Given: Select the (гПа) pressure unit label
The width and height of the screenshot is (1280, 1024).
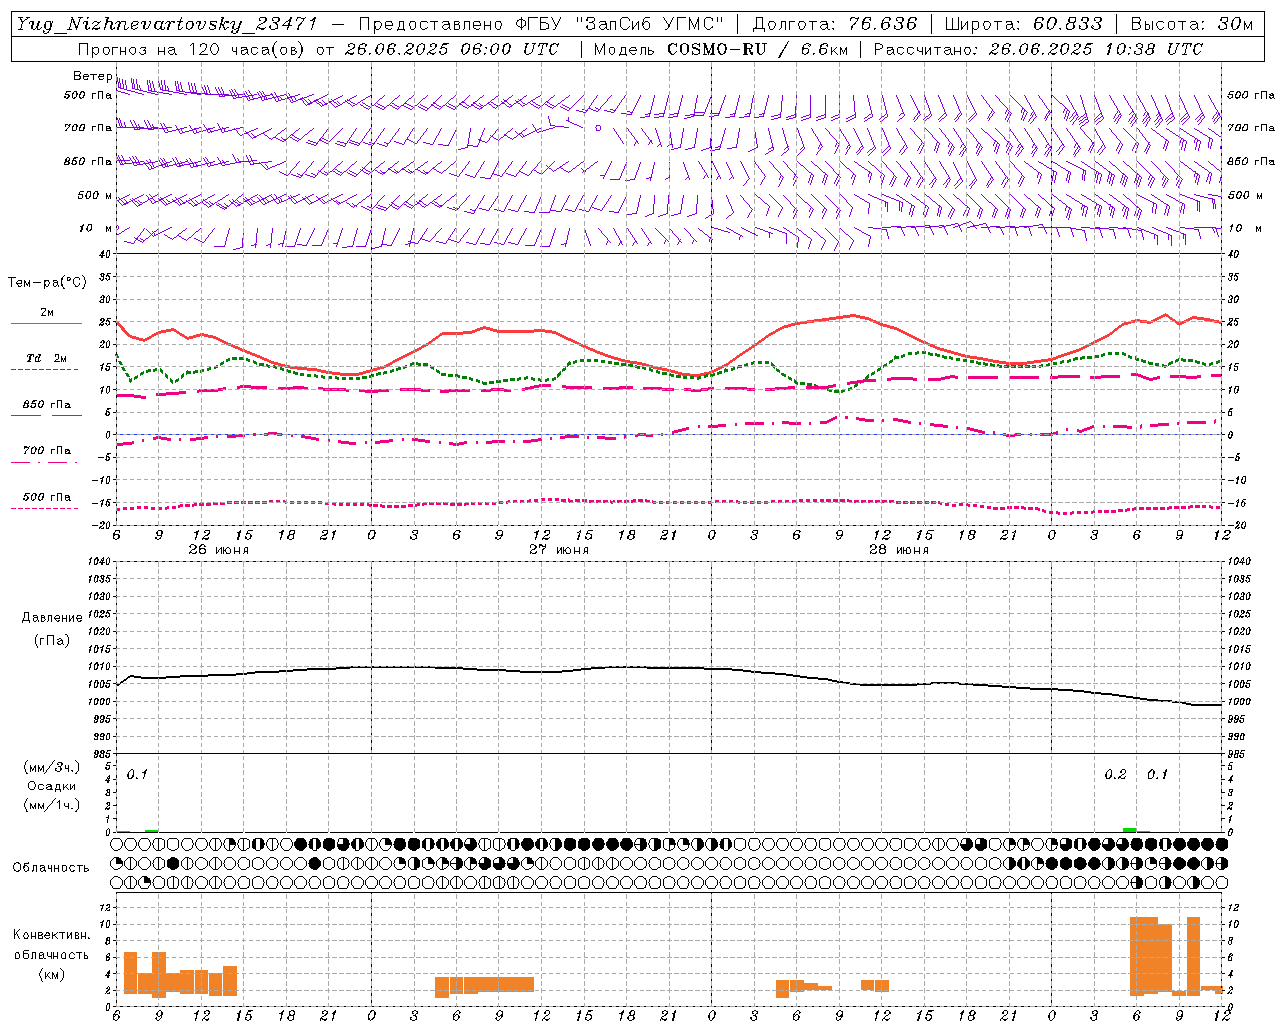Looking at the screenshot, I should 51,640.
